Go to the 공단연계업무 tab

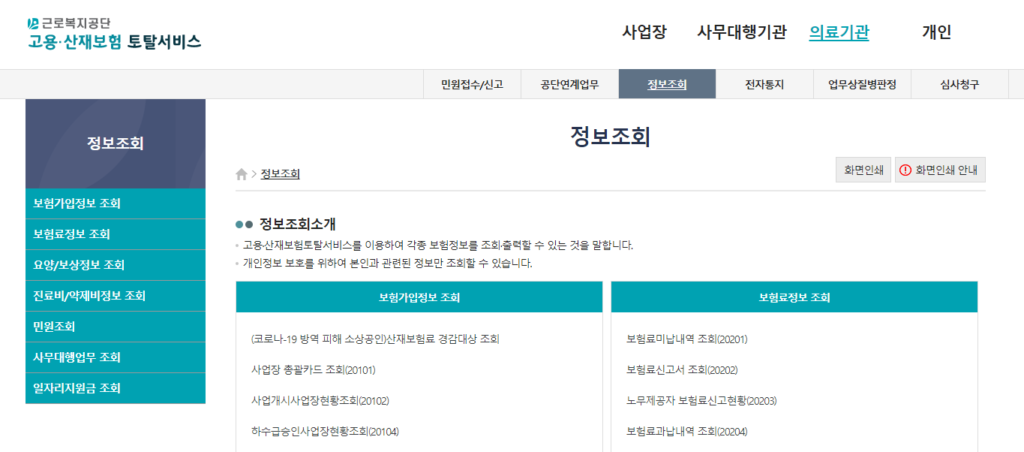tap(569, 85)
